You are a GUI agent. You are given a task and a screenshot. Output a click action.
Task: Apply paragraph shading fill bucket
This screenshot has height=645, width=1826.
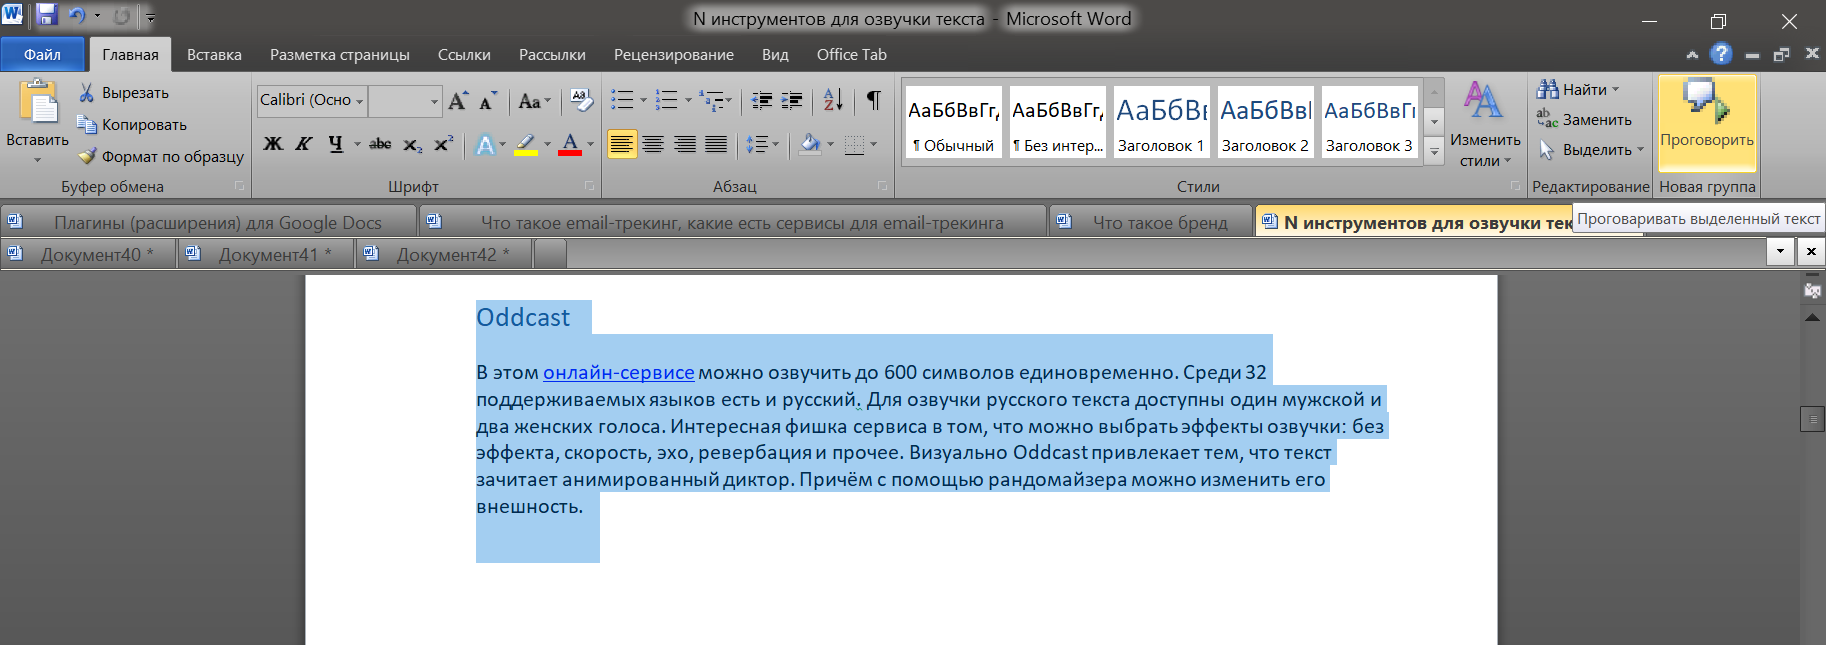coord(810,145)
